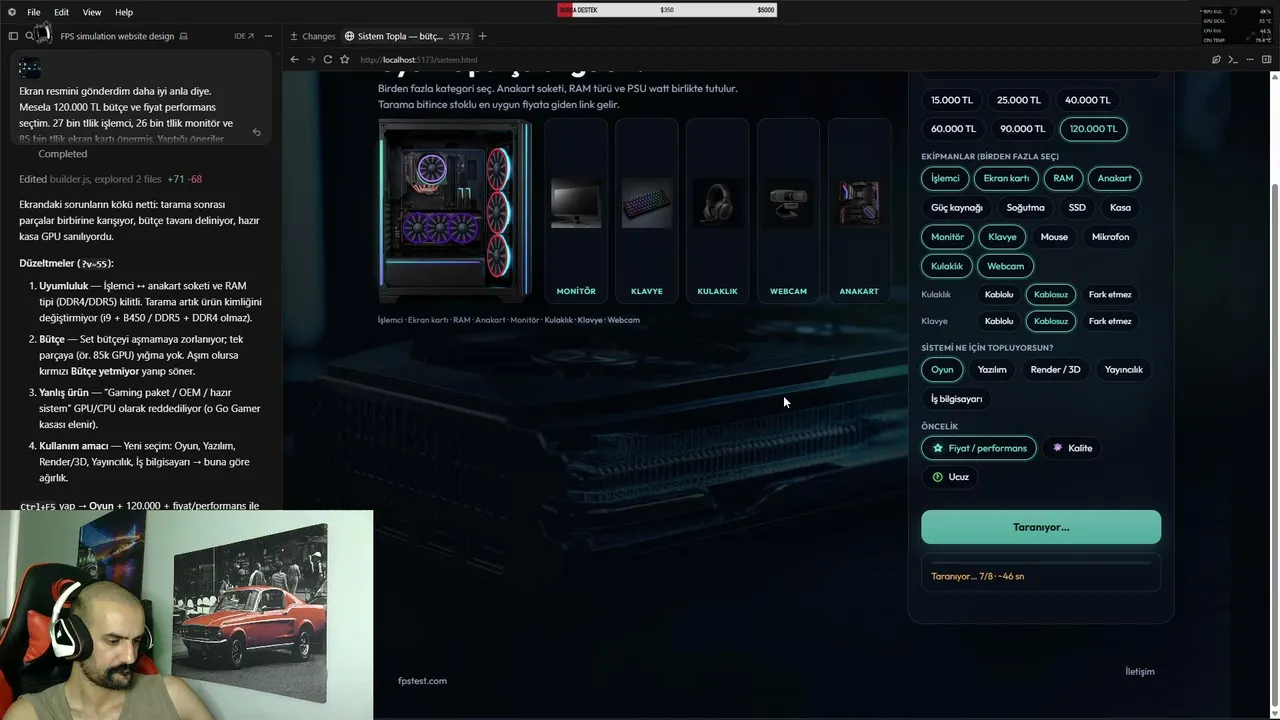Image resolution: width=1280 pixels, height=720 pixels.
Task: Select 40.000 TL budget
Action: (x=1087, y=100)
